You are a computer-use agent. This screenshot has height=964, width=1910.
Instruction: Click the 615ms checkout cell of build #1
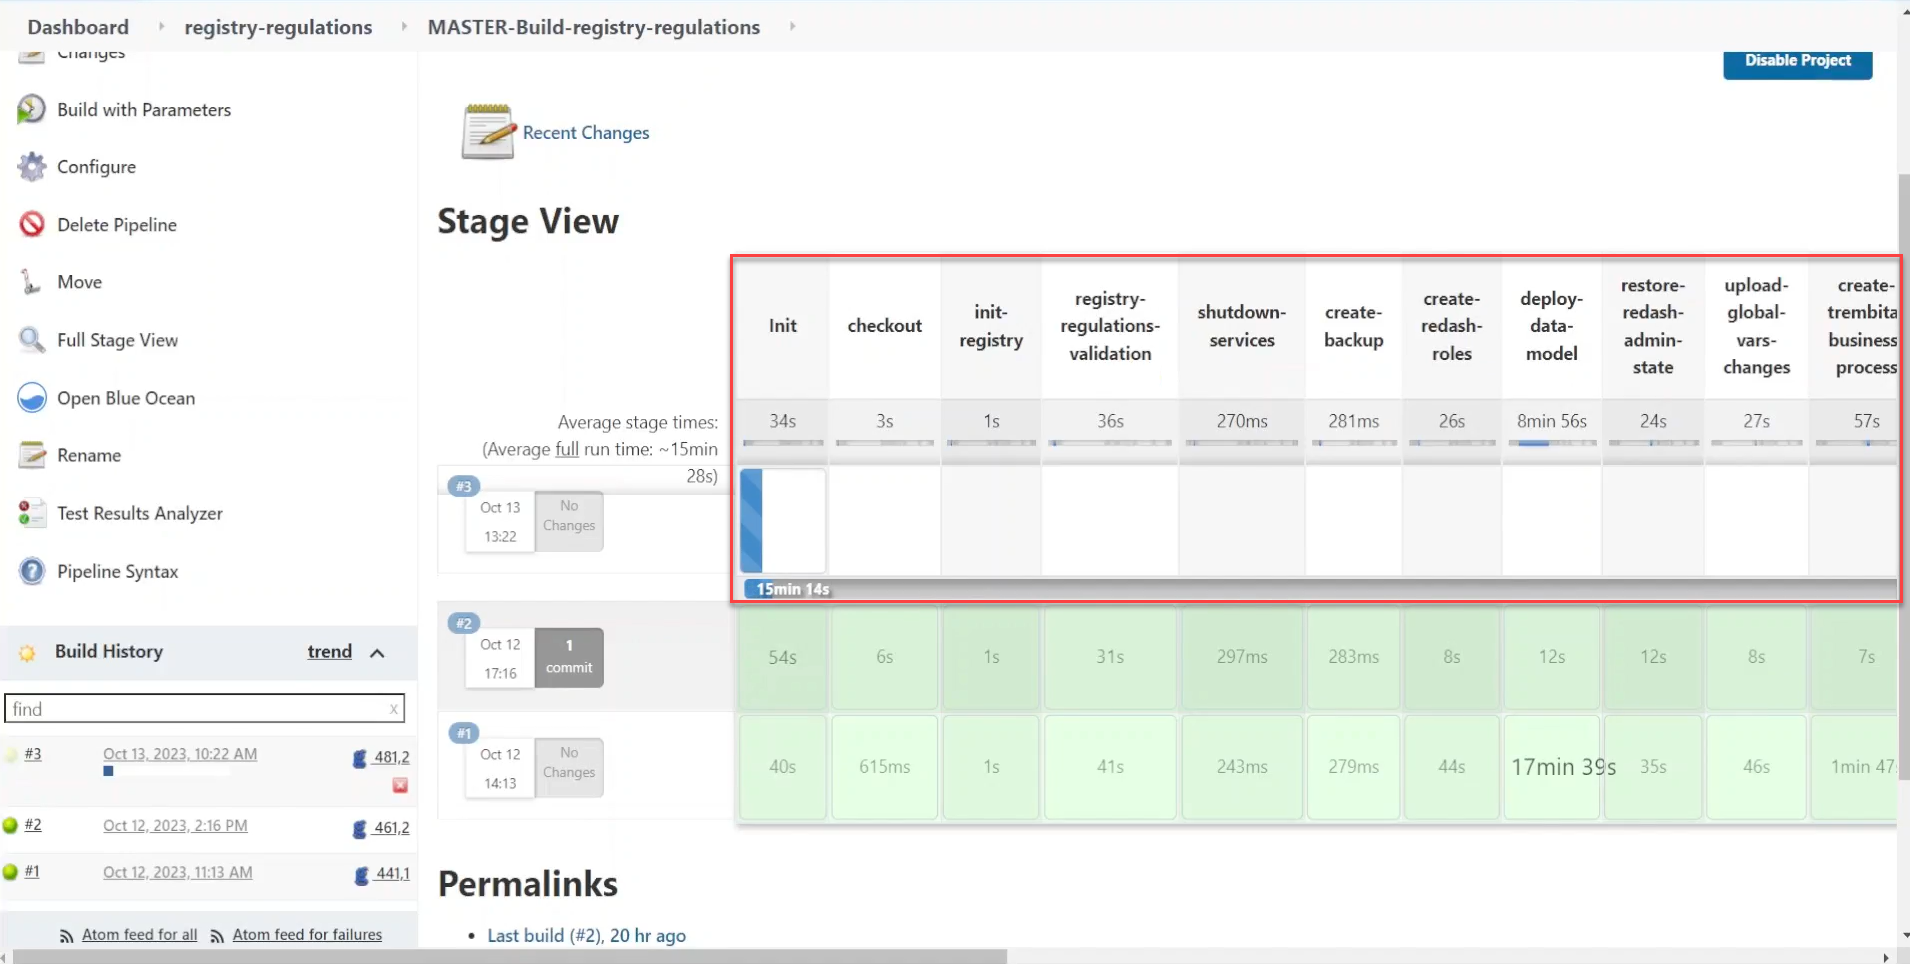(x=884, y=767)
